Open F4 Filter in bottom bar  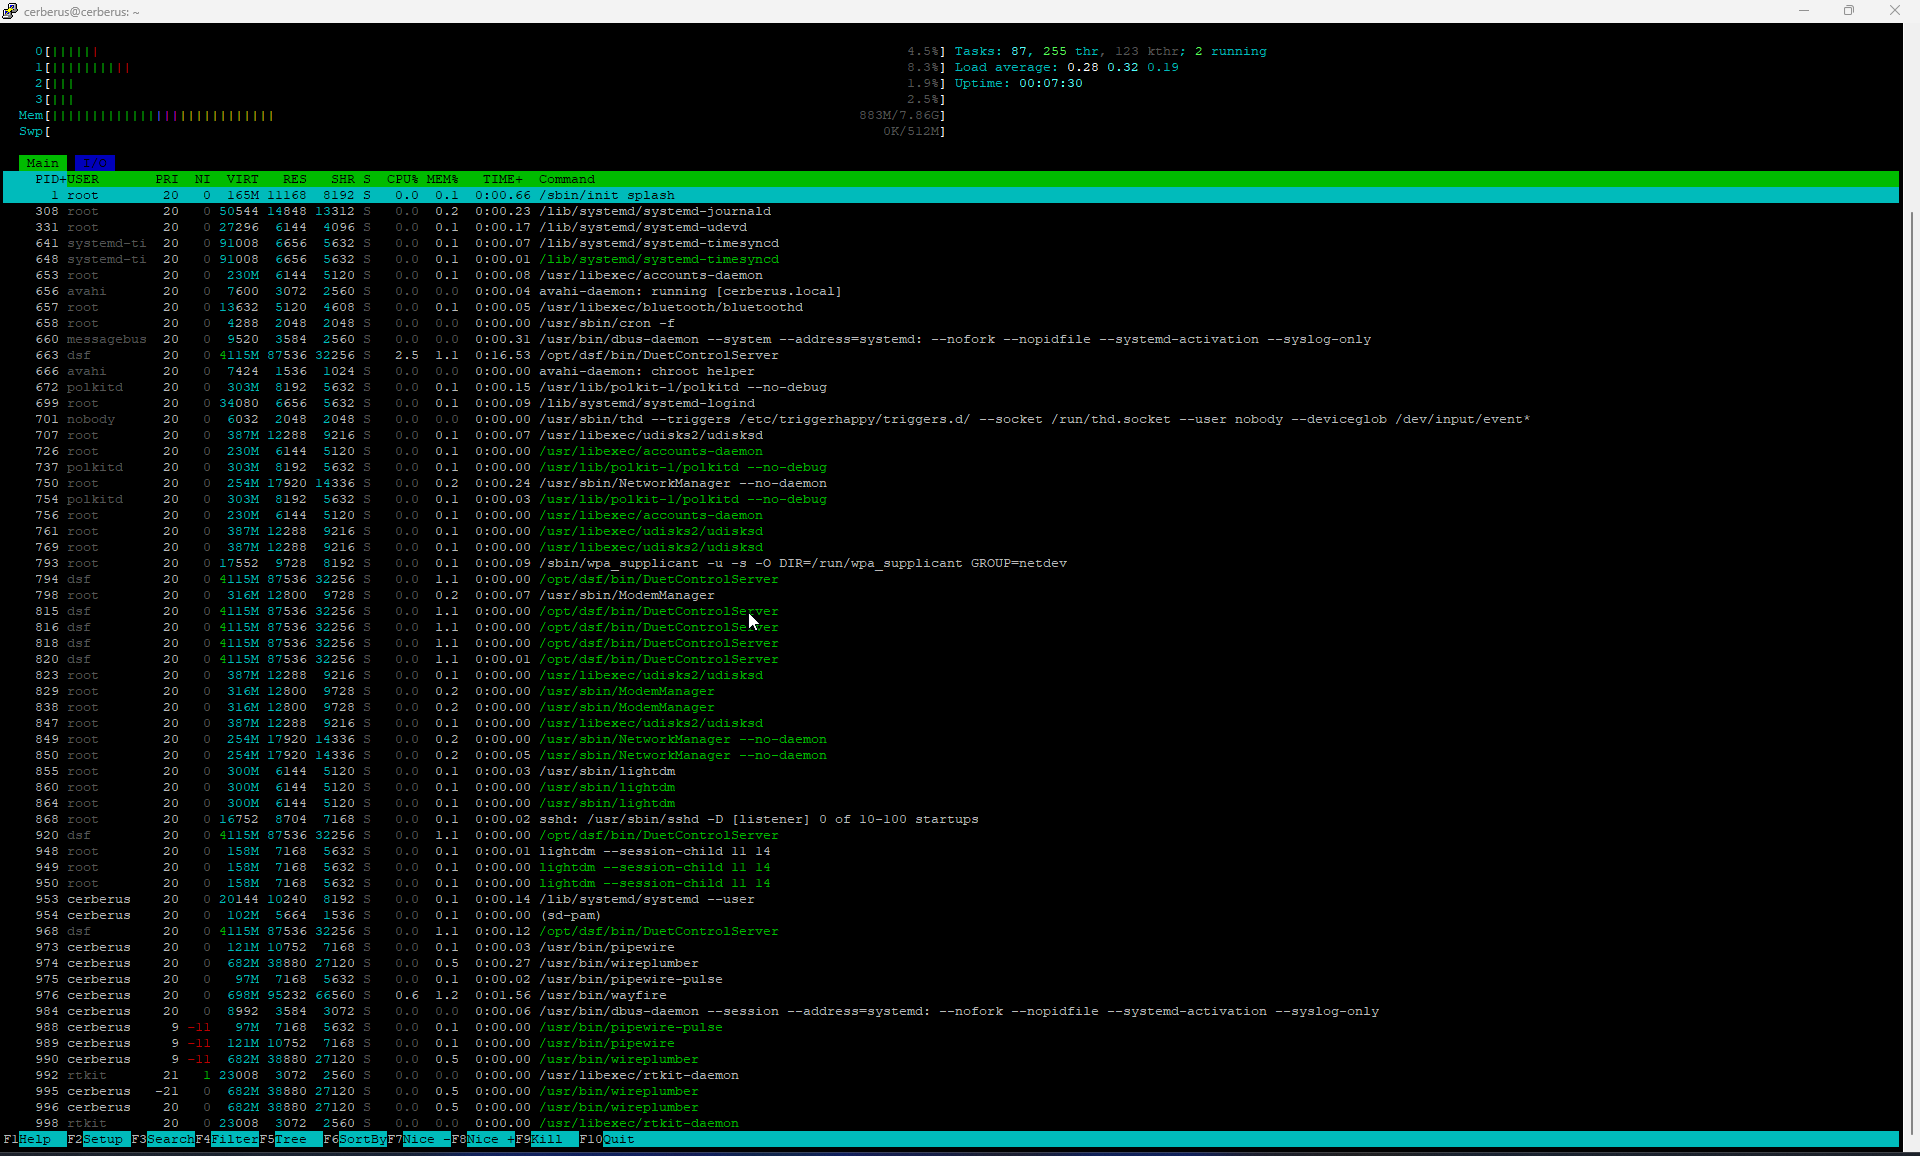click(x=227, y=1139)
